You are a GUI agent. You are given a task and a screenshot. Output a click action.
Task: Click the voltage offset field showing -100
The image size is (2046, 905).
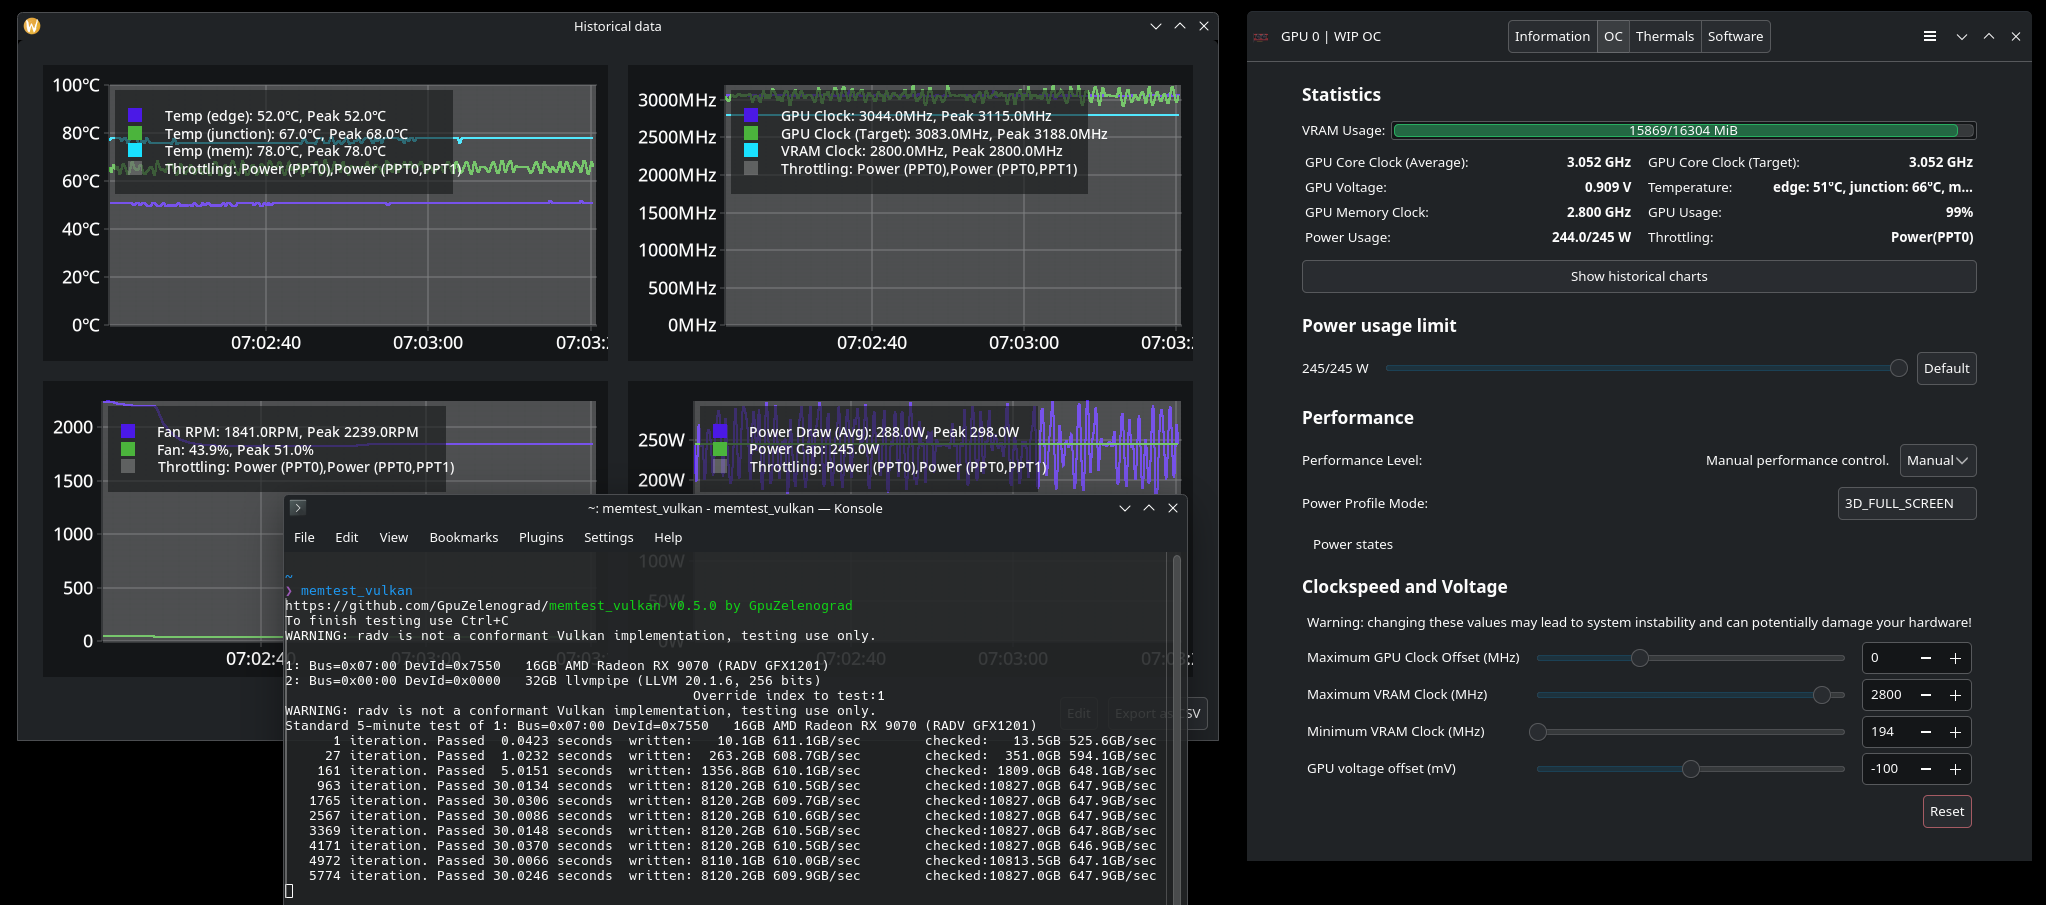coord(1886,769)
